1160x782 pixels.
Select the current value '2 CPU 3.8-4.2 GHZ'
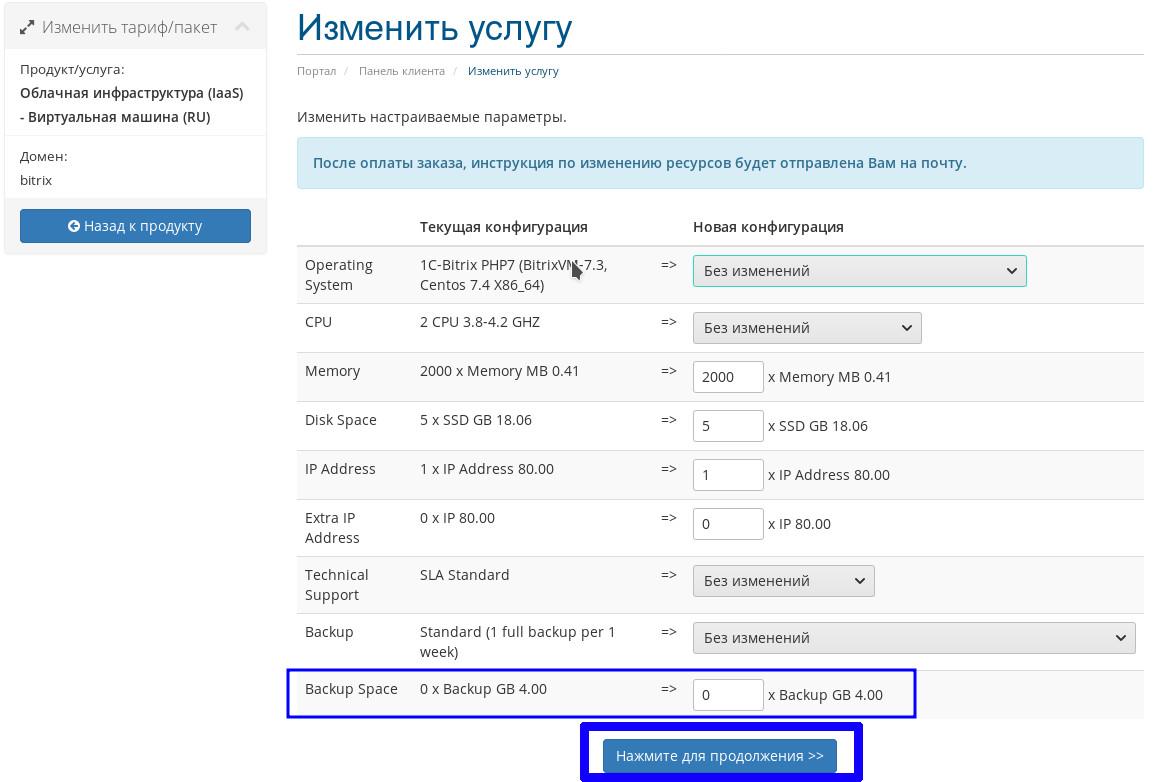point(480,322)
